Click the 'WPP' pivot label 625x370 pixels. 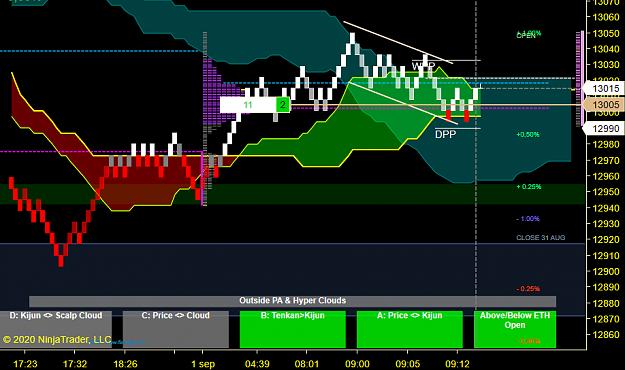(x=423, y=66)
